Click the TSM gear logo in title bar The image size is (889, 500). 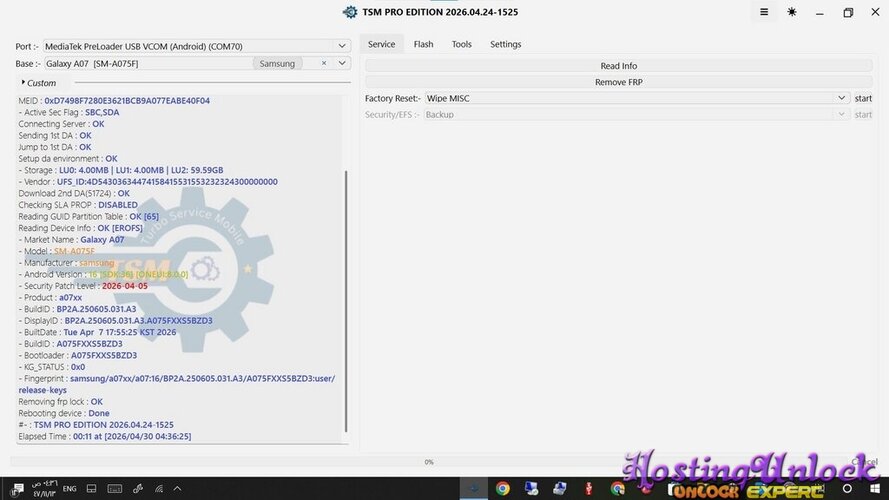click(x=350, y=12)
